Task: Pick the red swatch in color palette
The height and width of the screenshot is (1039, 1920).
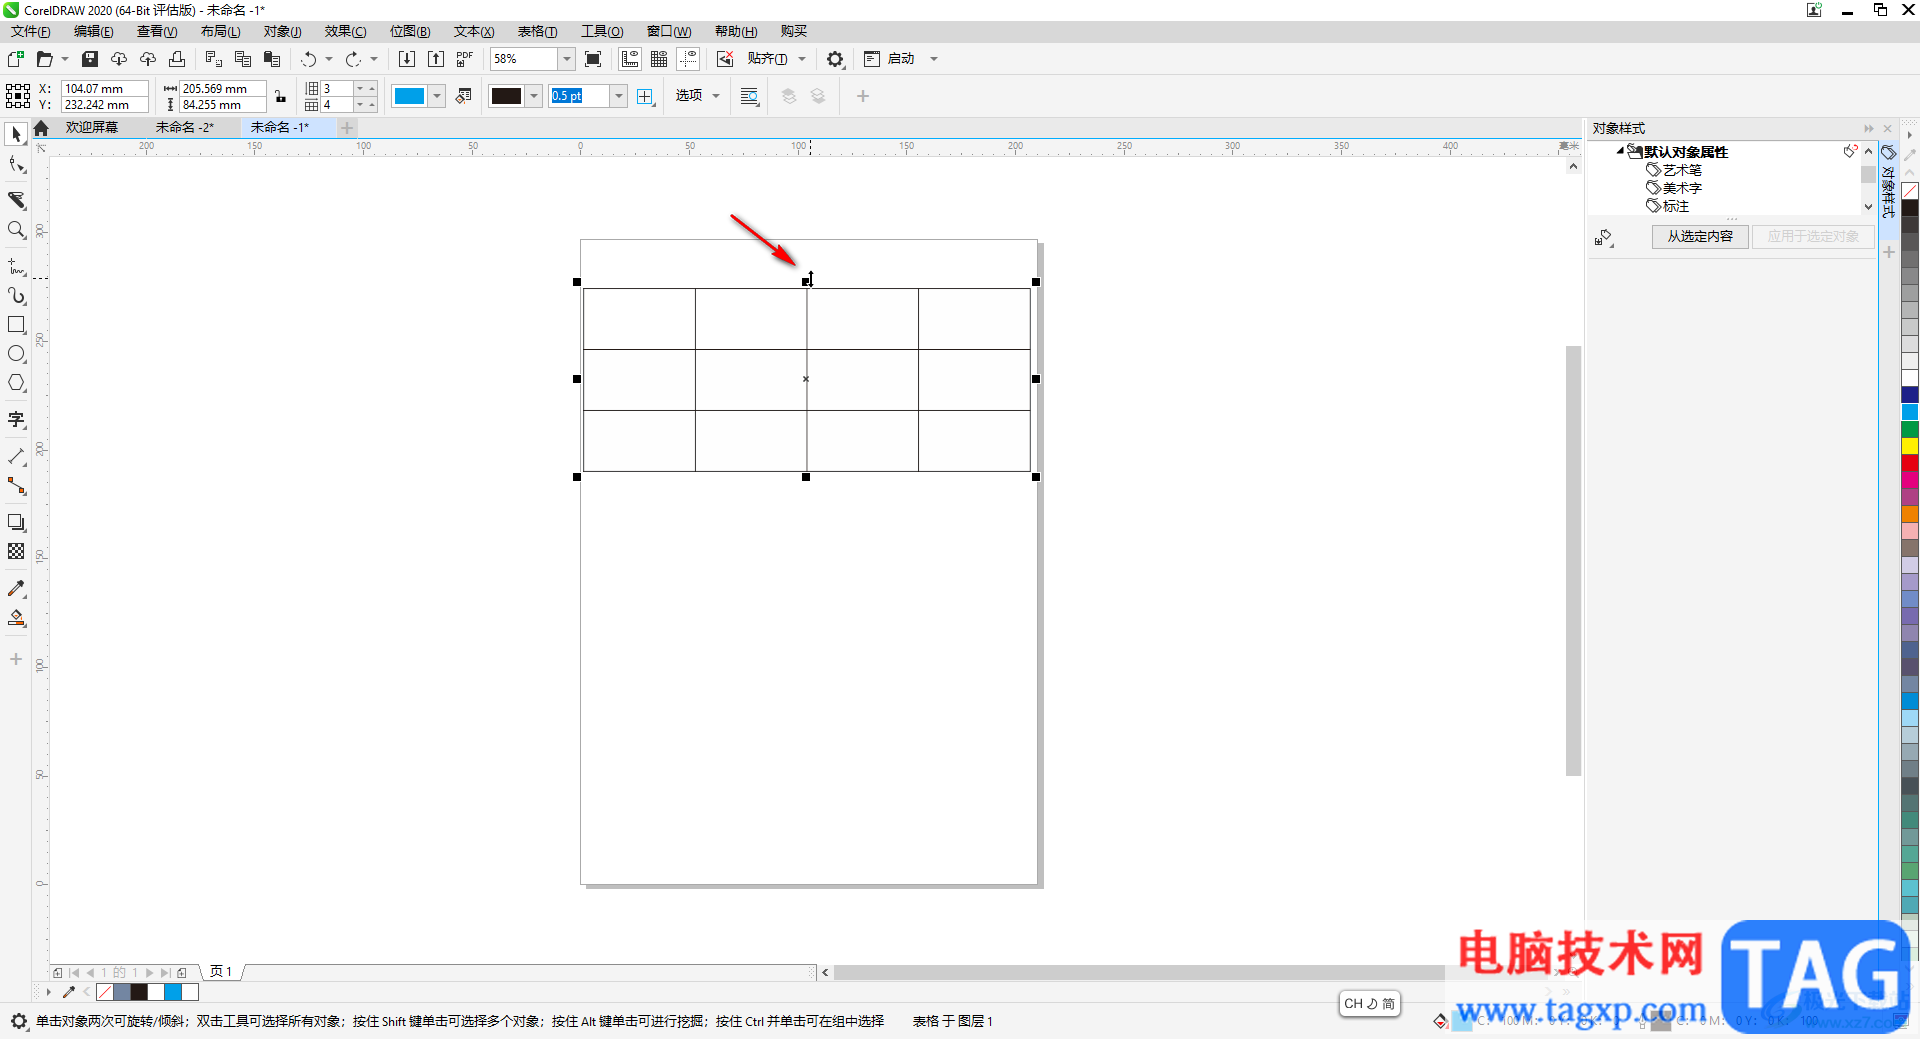Action: (1909, 463)
